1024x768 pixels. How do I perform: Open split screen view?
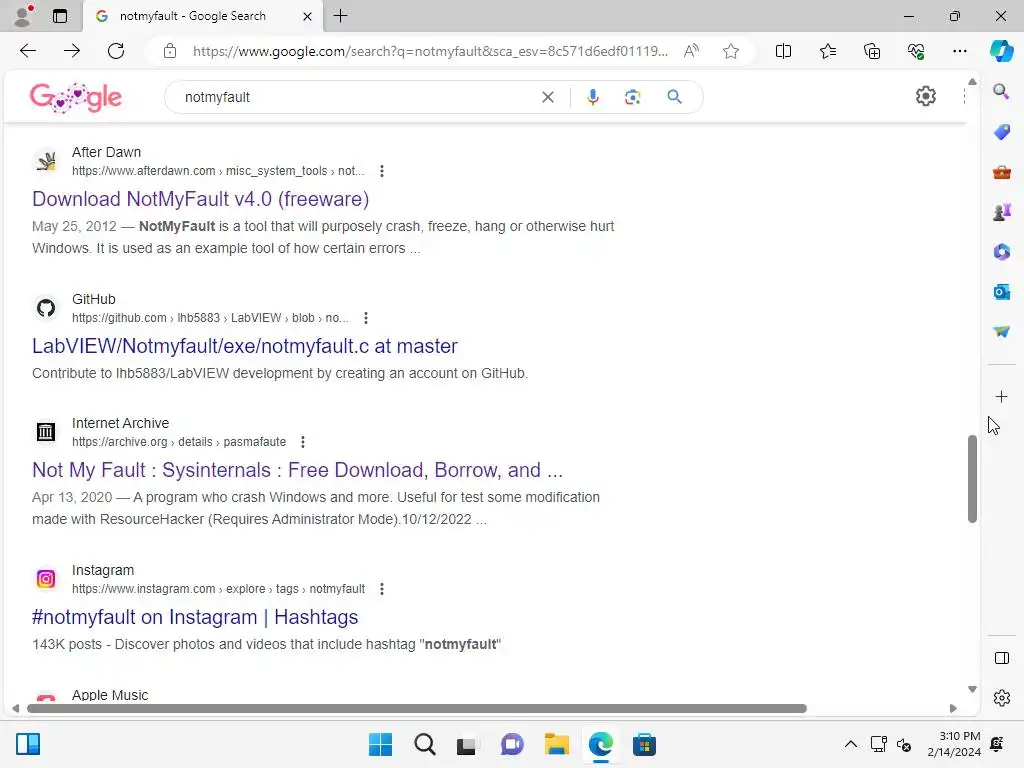point(783,51)
